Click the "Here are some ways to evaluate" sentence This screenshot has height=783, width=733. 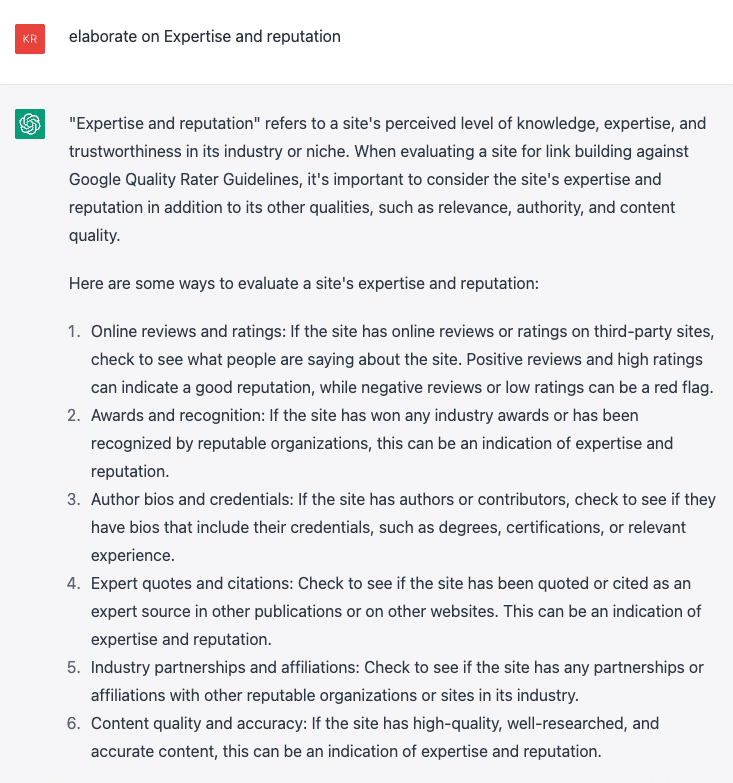click(x=304, y=283)
